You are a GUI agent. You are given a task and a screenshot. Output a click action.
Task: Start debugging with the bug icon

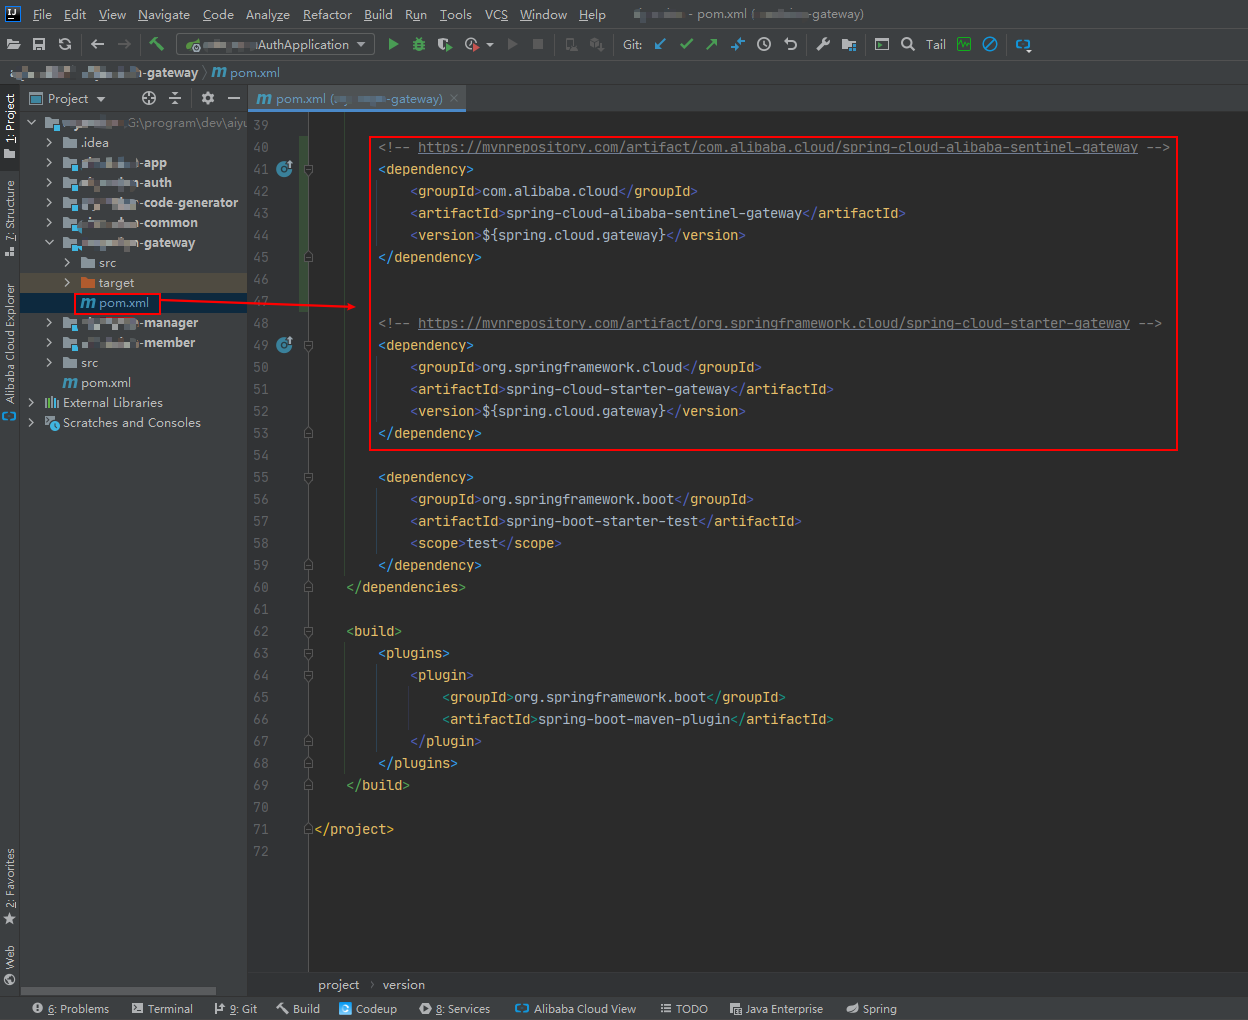[419, 44]
